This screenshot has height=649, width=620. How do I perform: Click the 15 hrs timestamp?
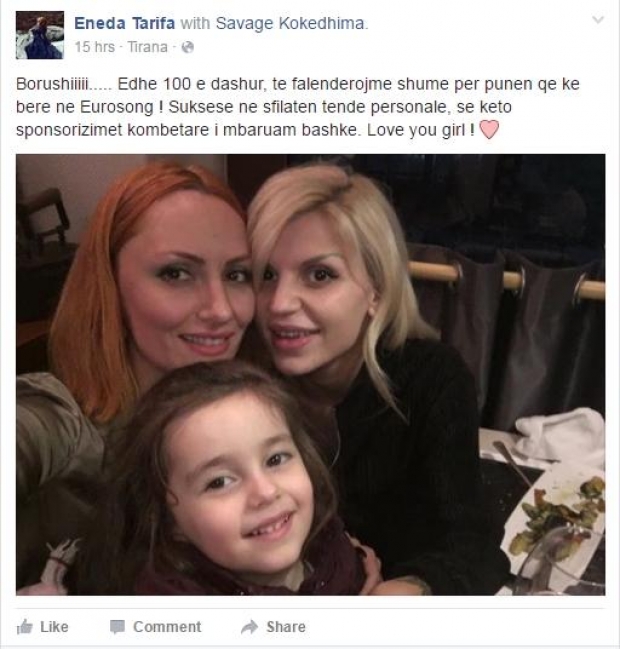[94, 47]
